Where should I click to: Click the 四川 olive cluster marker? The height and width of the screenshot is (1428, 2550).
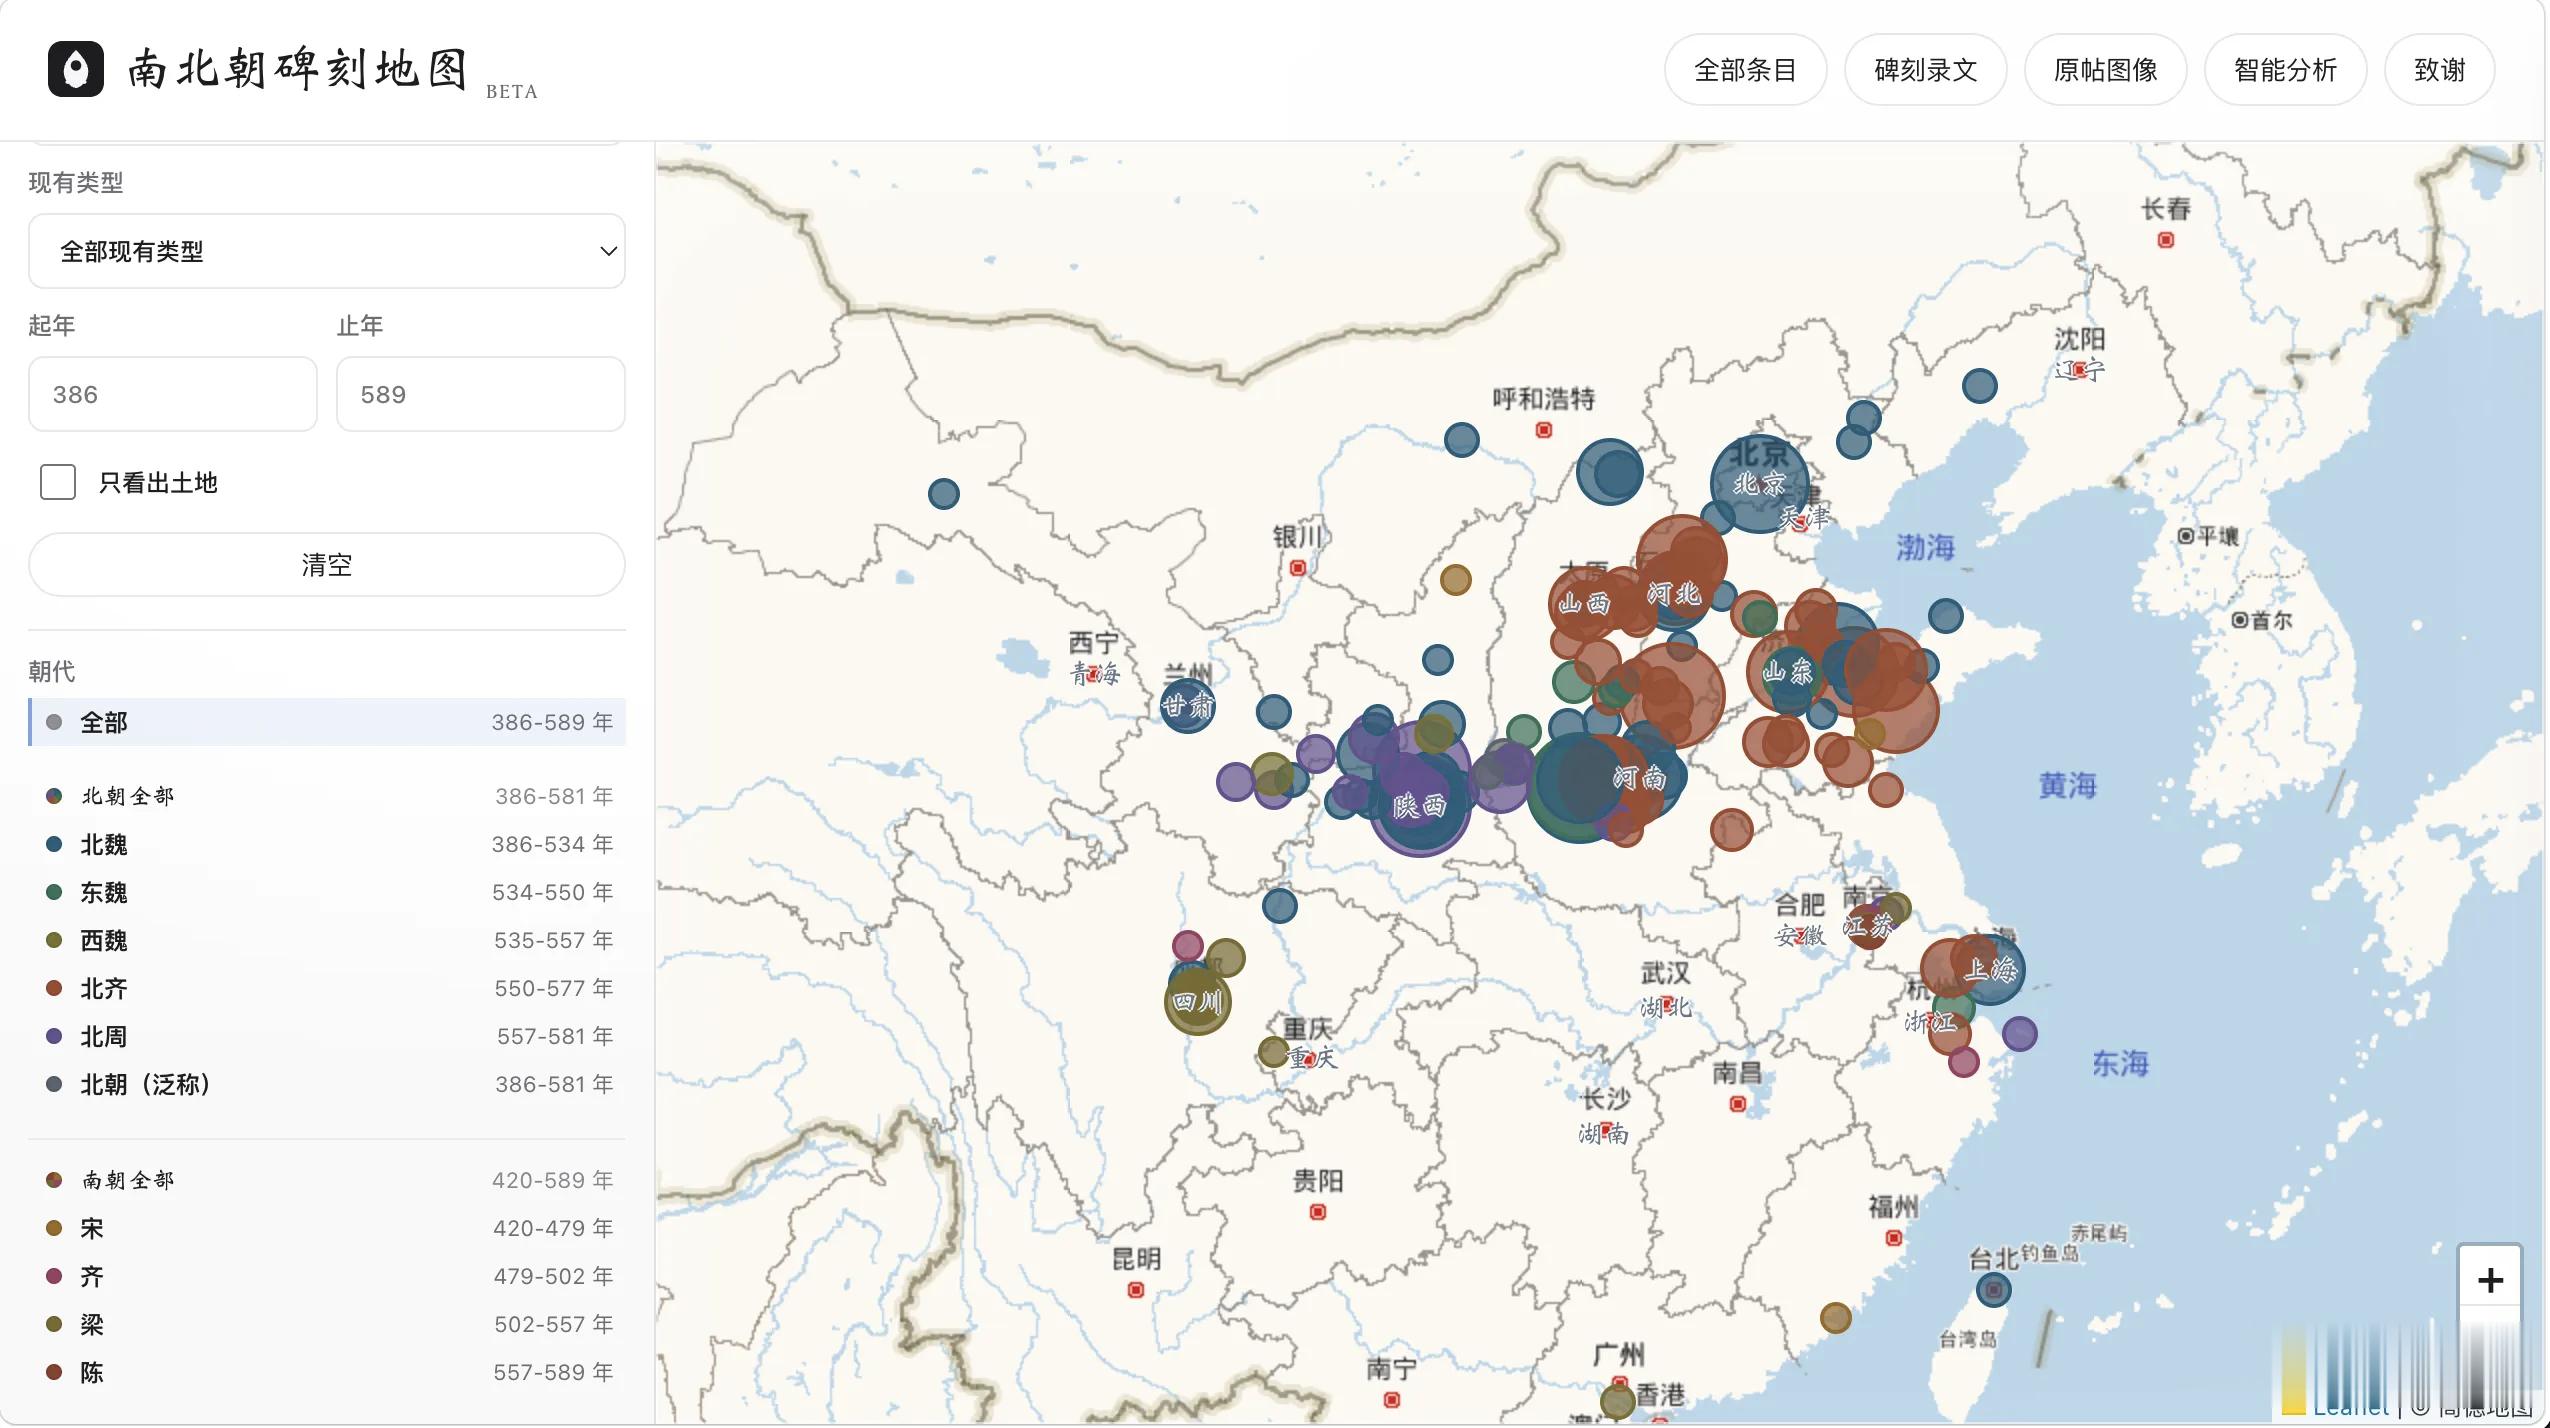pos(1197,1001)
